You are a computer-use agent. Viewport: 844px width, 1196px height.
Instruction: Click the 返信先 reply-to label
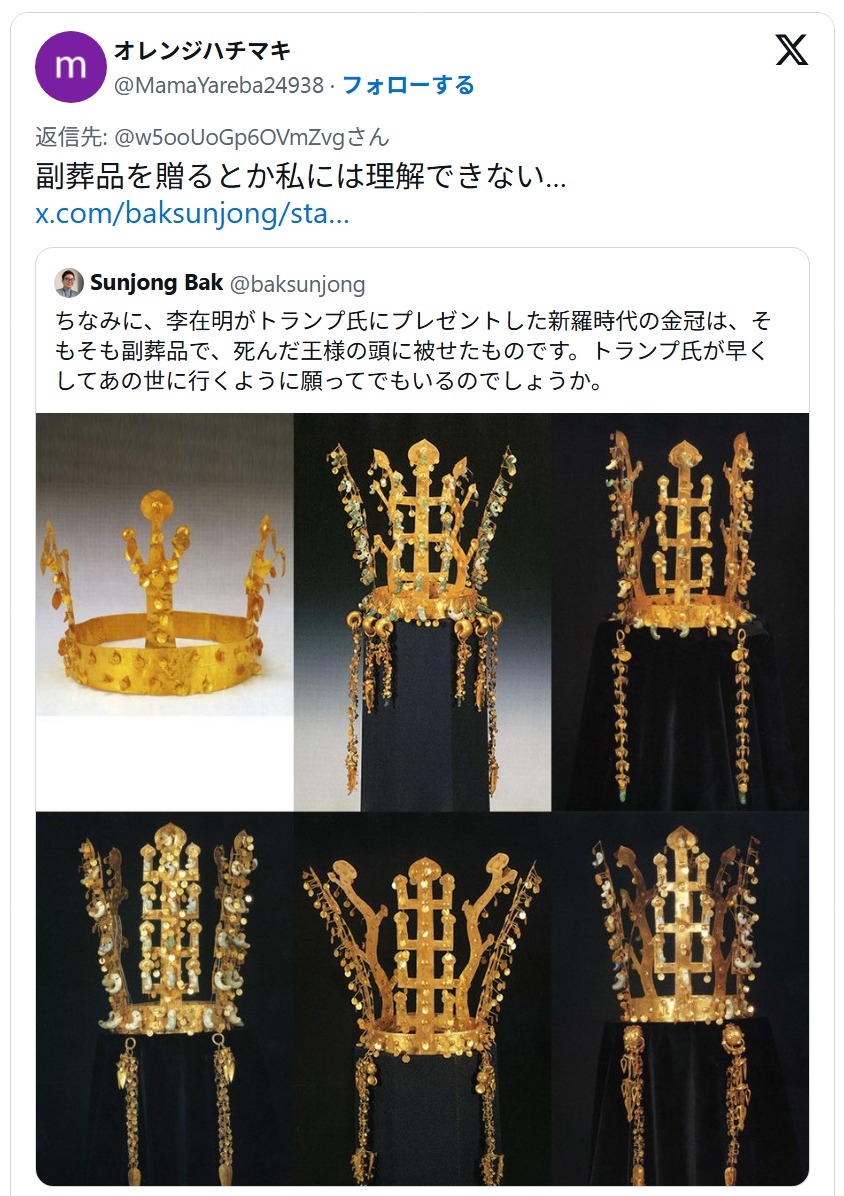coord(71,137)
